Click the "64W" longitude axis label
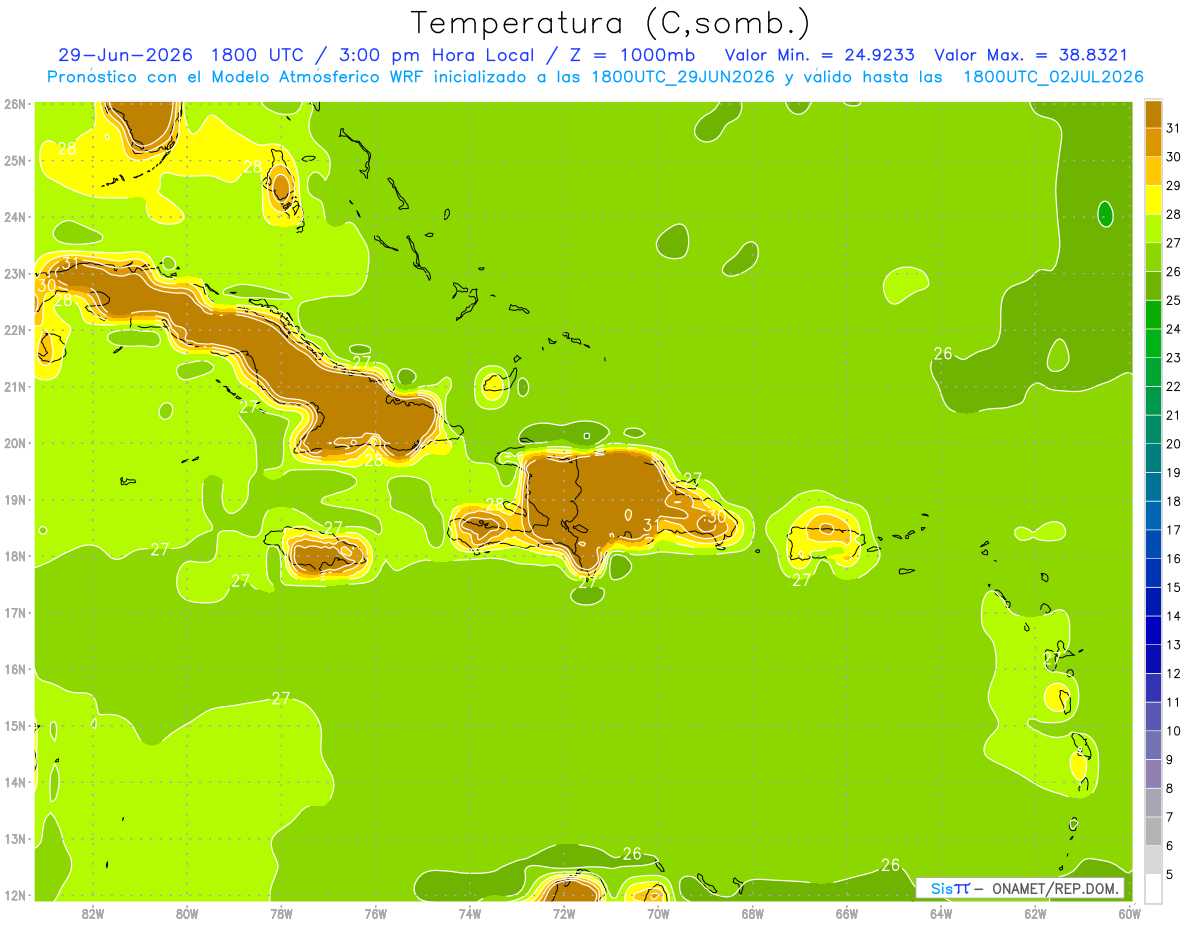The image size is (1200, 927). pos(941,913)
